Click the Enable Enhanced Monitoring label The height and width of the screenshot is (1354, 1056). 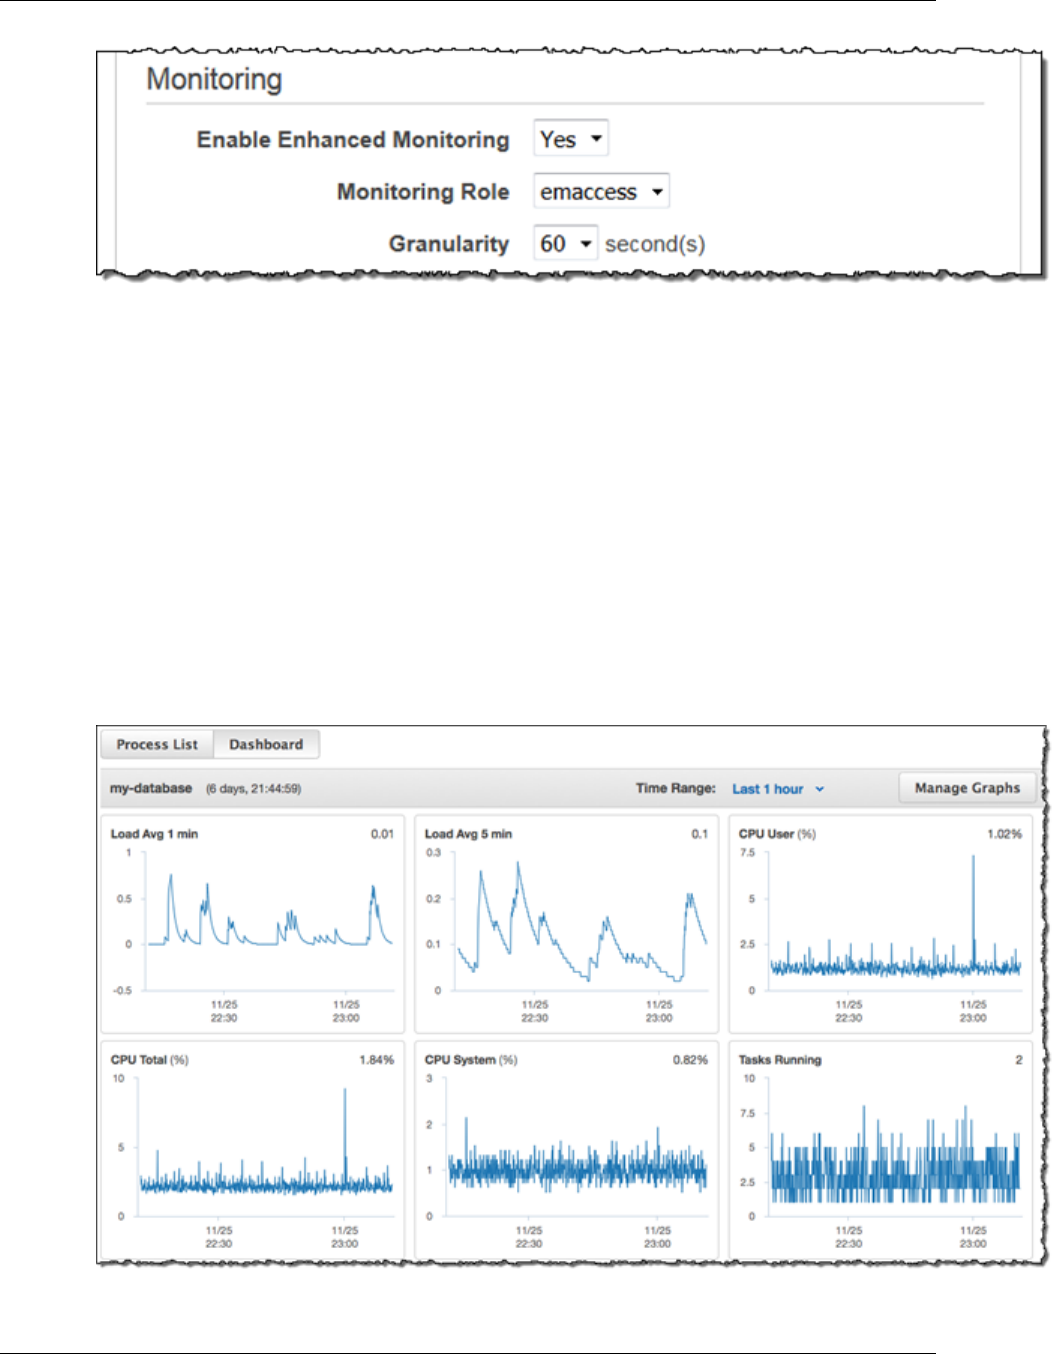coord(353,140)
